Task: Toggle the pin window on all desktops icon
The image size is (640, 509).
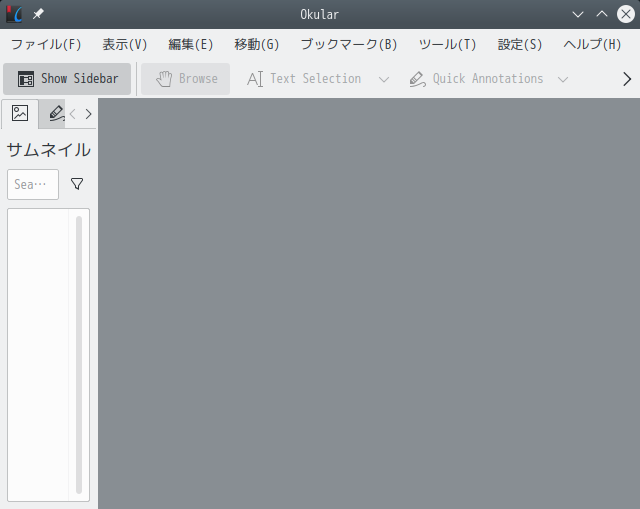Action: pos(38,14)
